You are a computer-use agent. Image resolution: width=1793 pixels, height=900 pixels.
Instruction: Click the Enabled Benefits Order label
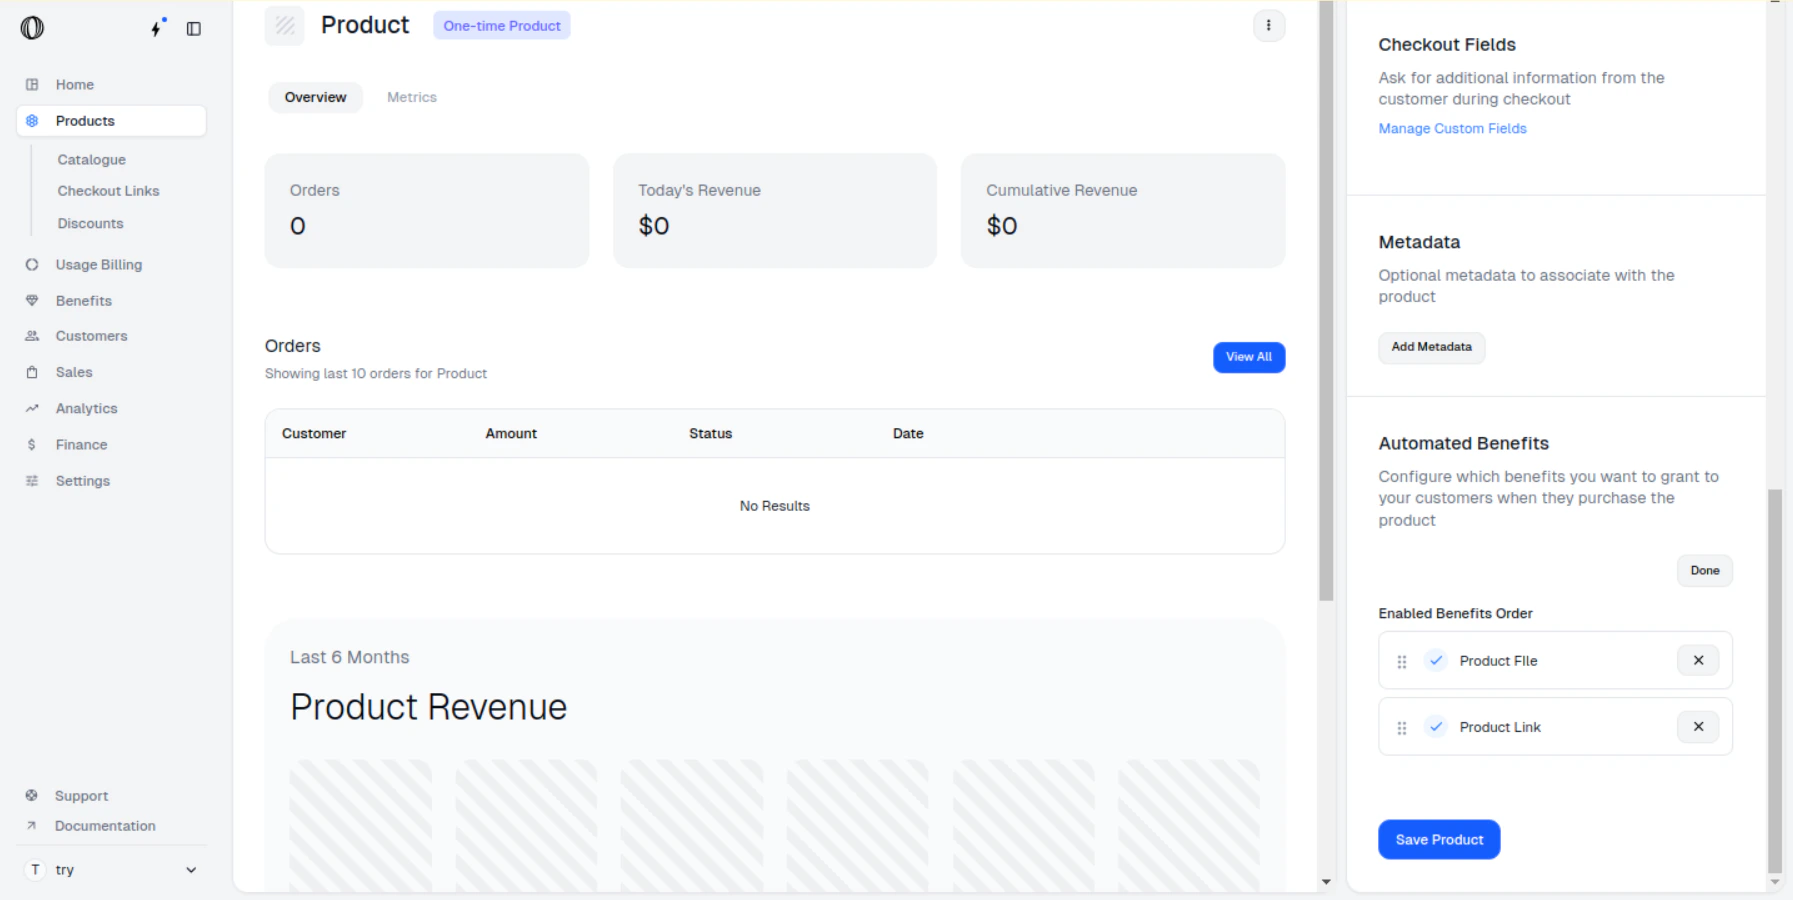[1455, 614]
